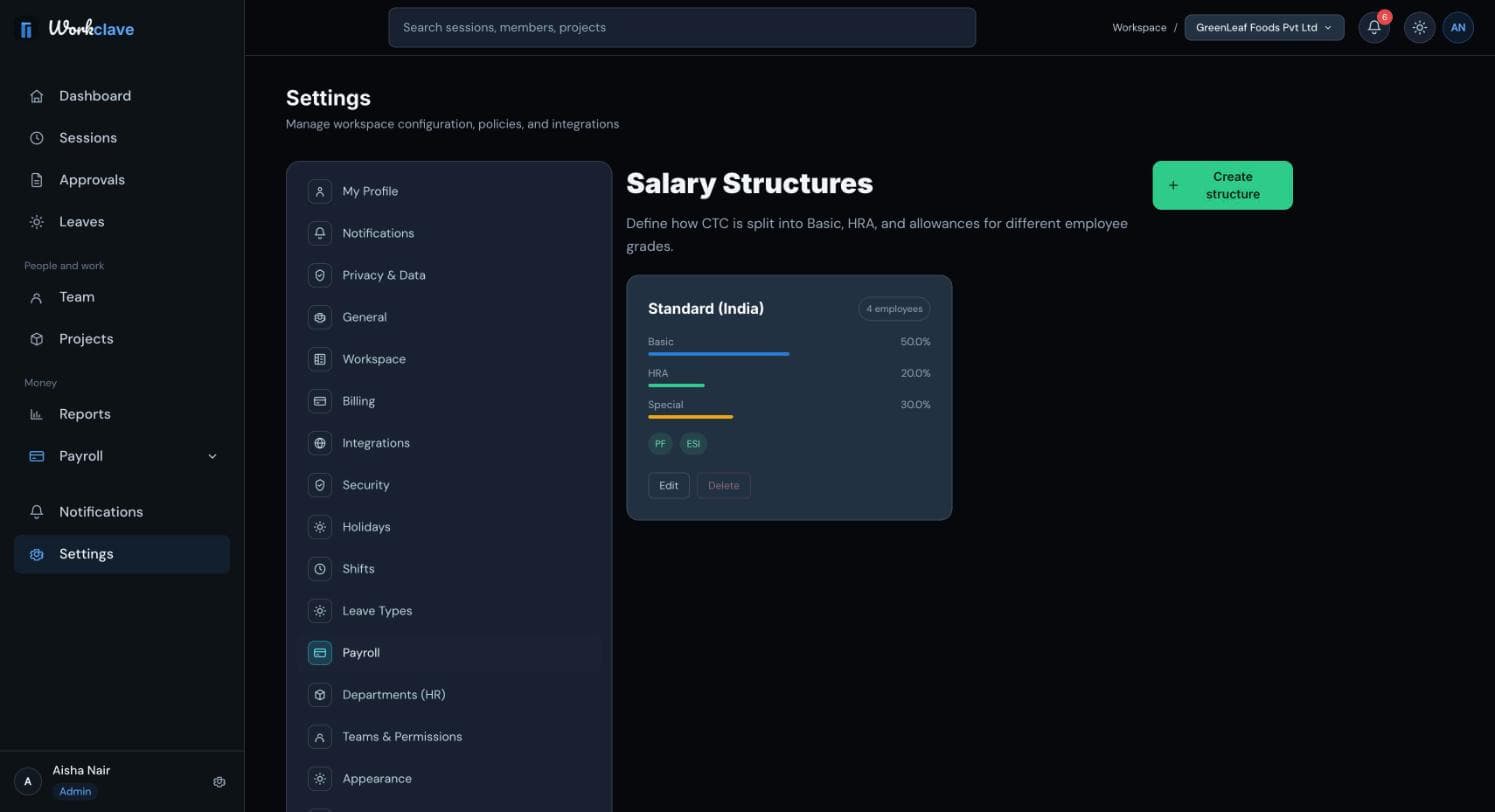The height and width of the screenshot is (812, 1495).
Task: Select the Payroll settings tab
Action: point(449,653)
